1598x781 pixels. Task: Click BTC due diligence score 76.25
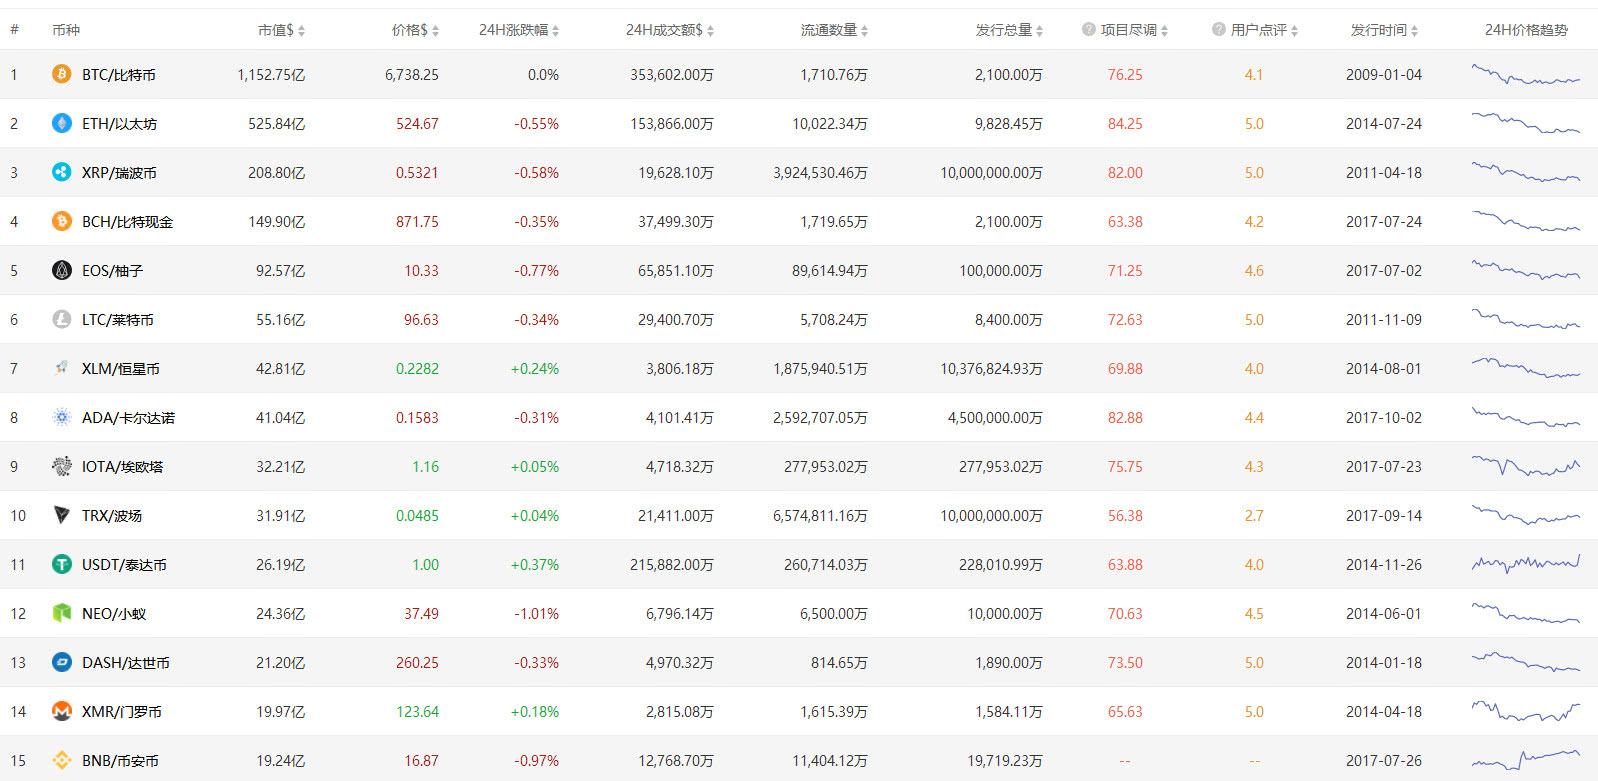click(x=1125, y=75)
